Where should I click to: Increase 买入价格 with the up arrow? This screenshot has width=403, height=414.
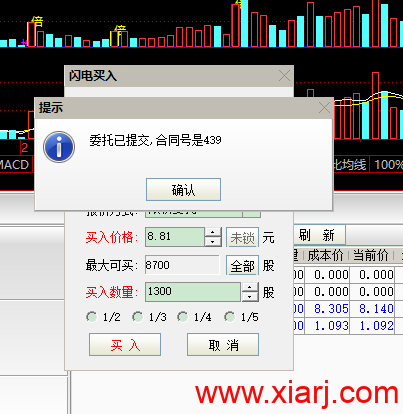click(213, 232)
